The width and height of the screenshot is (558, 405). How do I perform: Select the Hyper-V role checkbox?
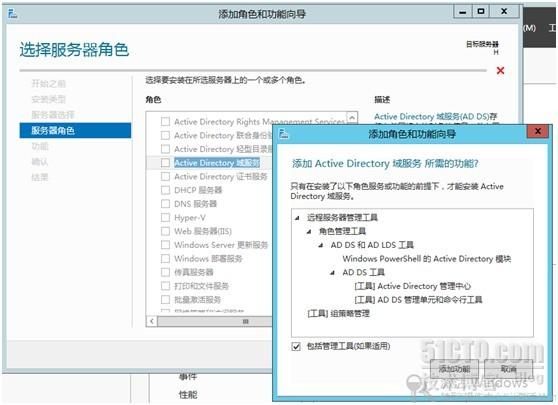tap(165, 217)
